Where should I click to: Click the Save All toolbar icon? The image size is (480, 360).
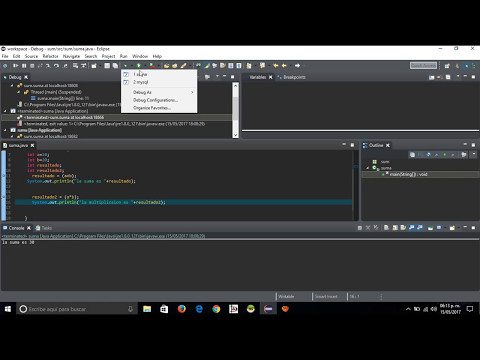pyautogui.click(x=115, y=66)
